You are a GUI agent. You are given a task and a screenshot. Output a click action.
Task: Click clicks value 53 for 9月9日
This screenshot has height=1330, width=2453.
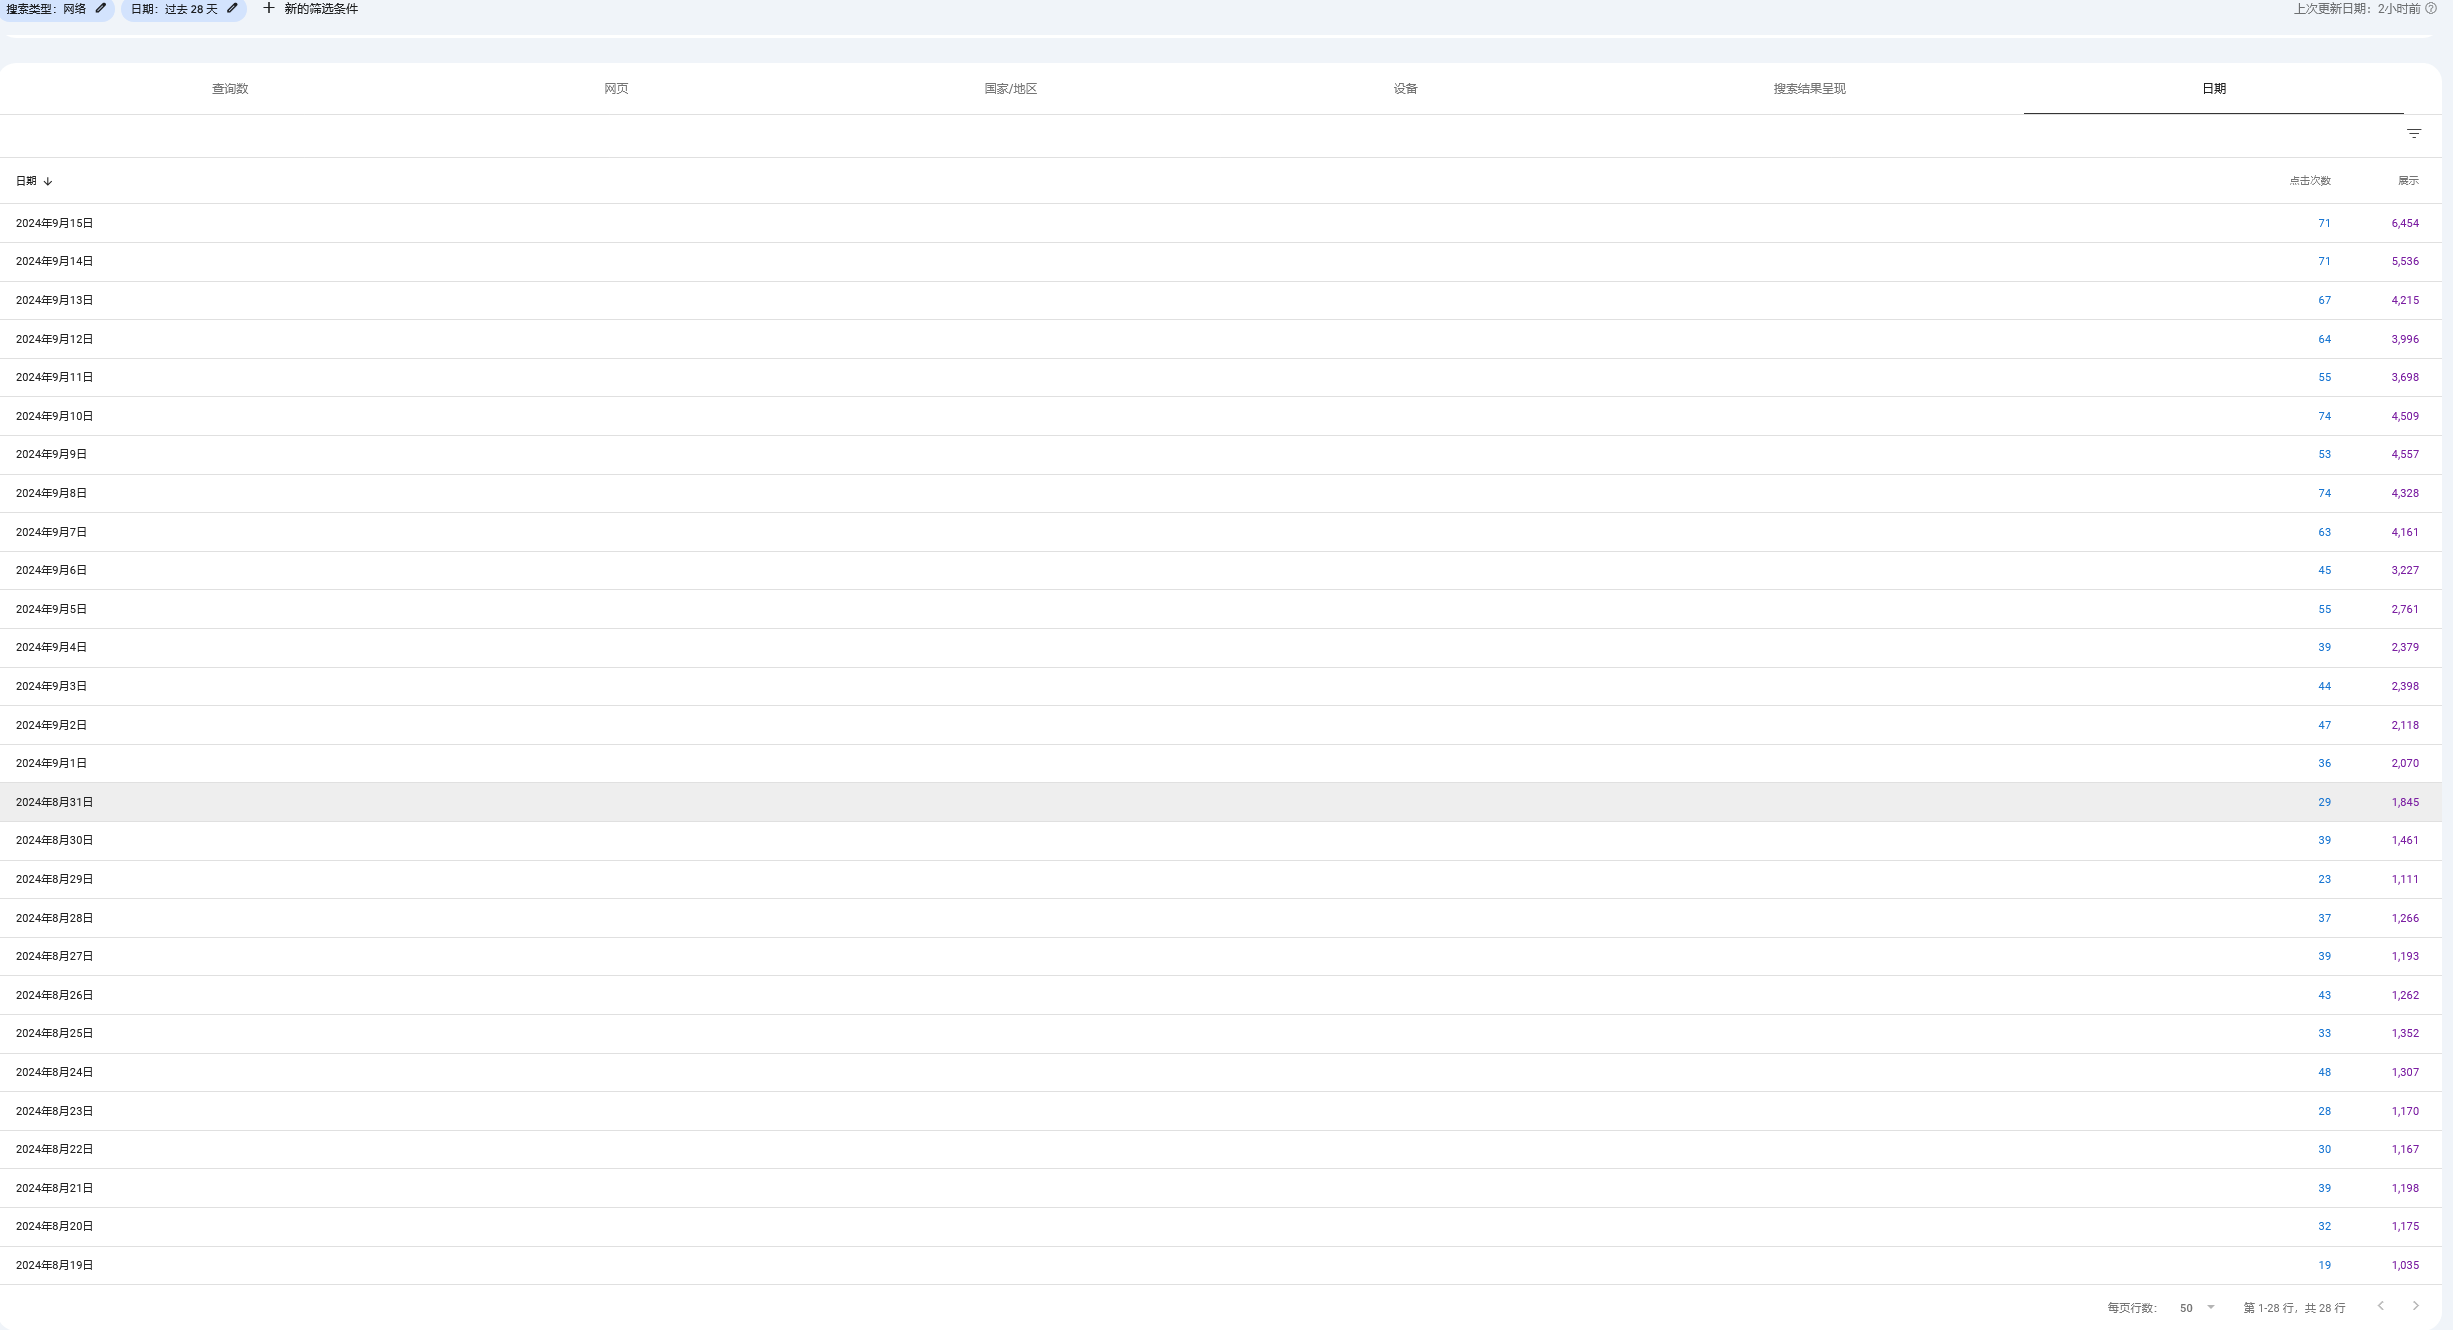[x=2324, y=454]
